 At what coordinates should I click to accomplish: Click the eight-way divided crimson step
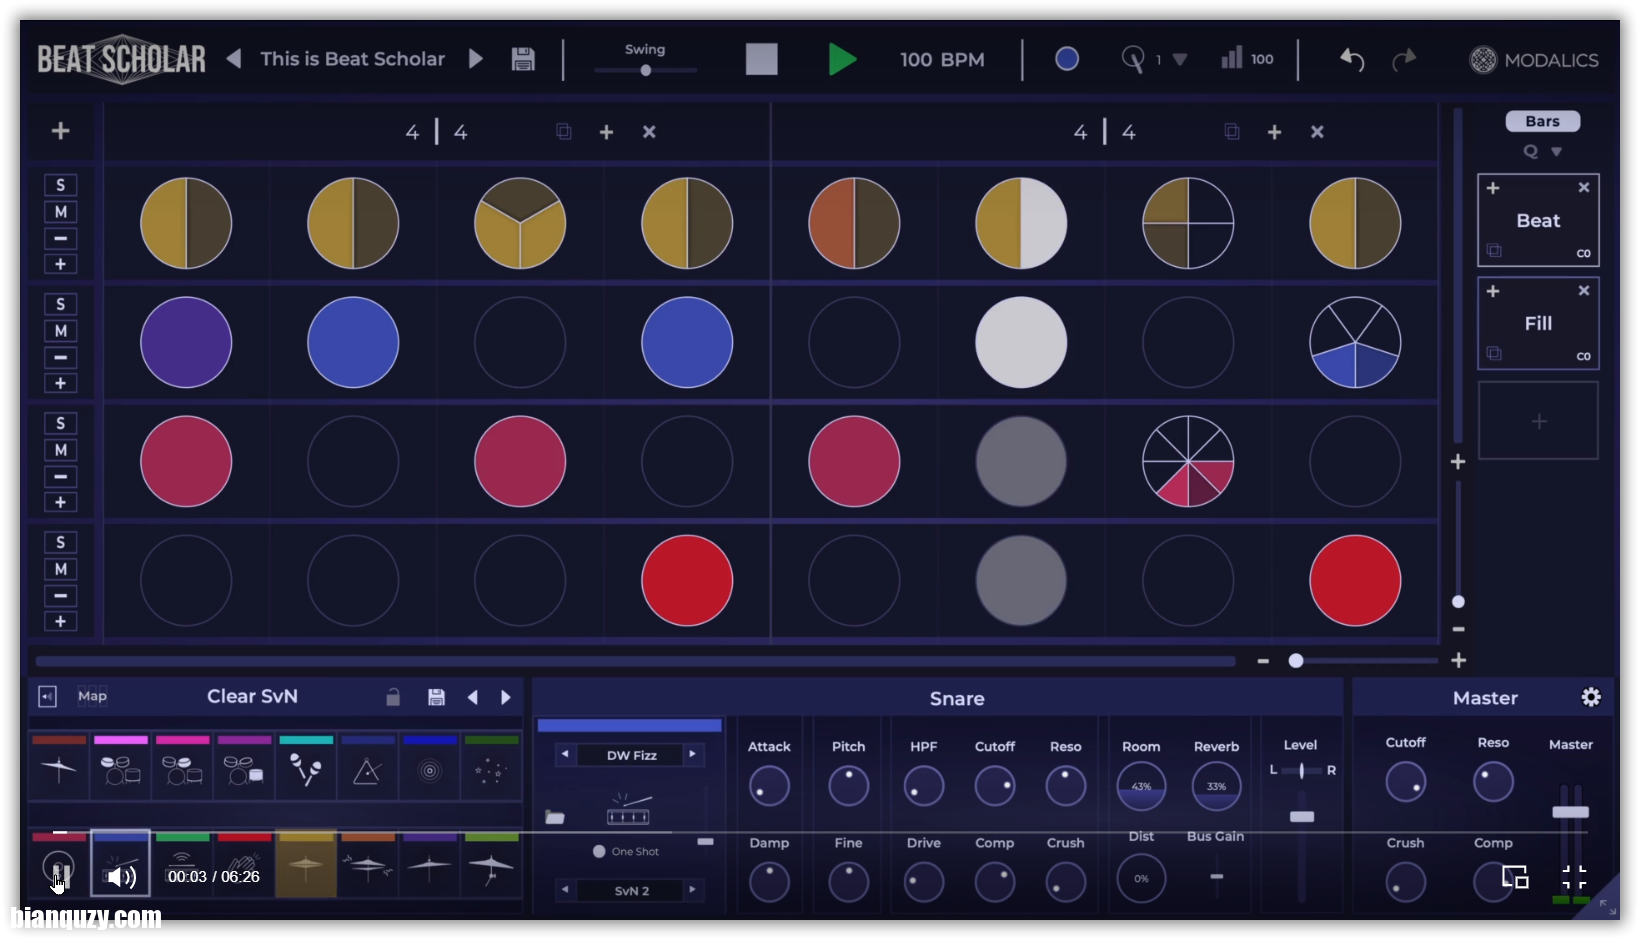coord(1188,461)
